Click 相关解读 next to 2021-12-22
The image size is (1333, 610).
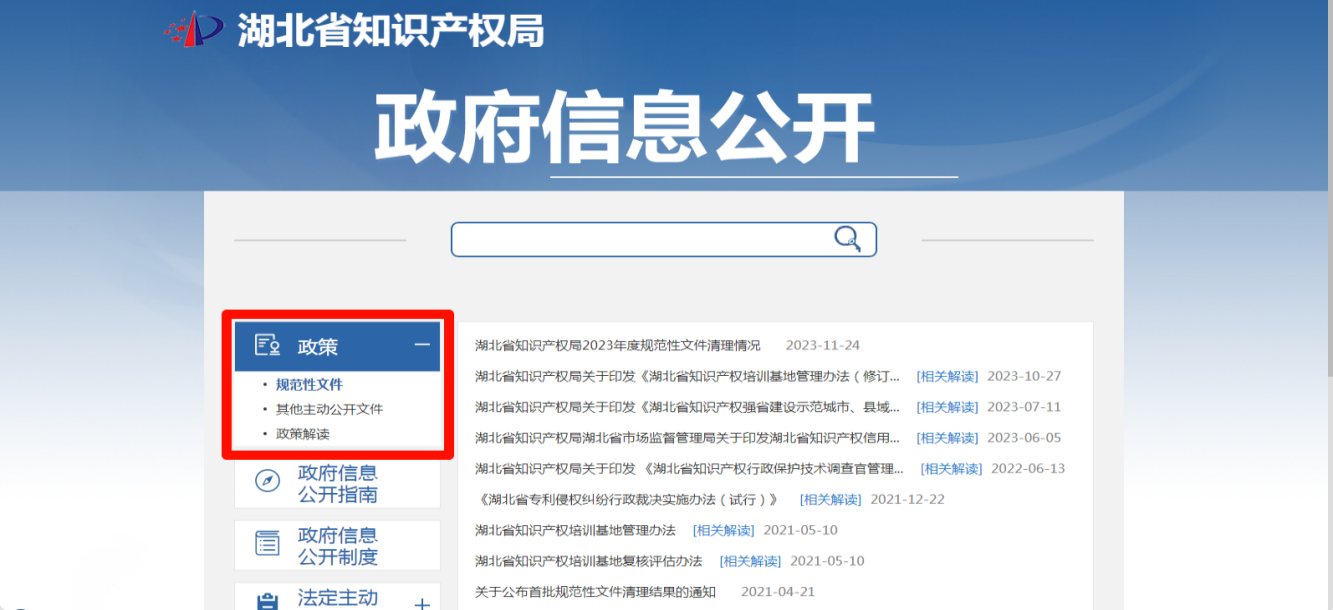click(x=830, y=499)
